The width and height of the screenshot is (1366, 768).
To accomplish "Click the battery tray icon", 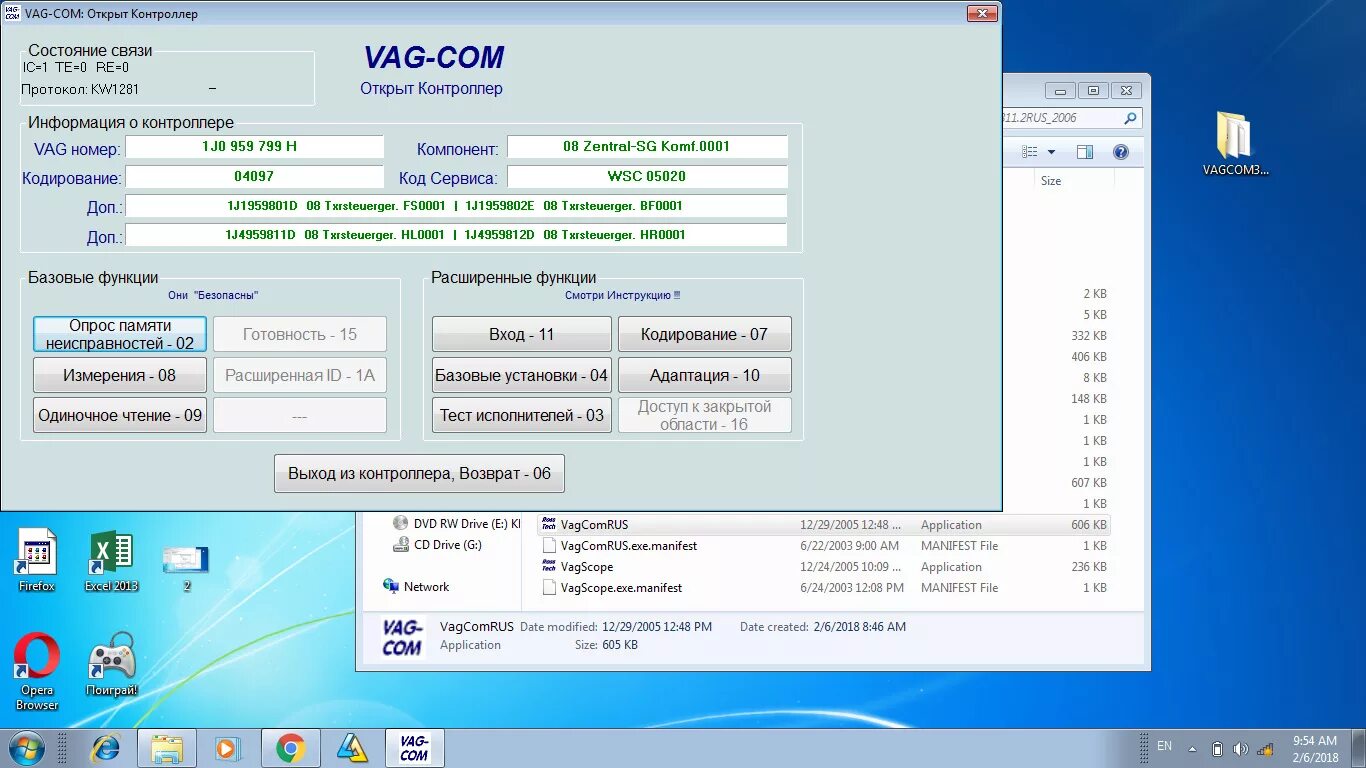I will [1217, 749].
